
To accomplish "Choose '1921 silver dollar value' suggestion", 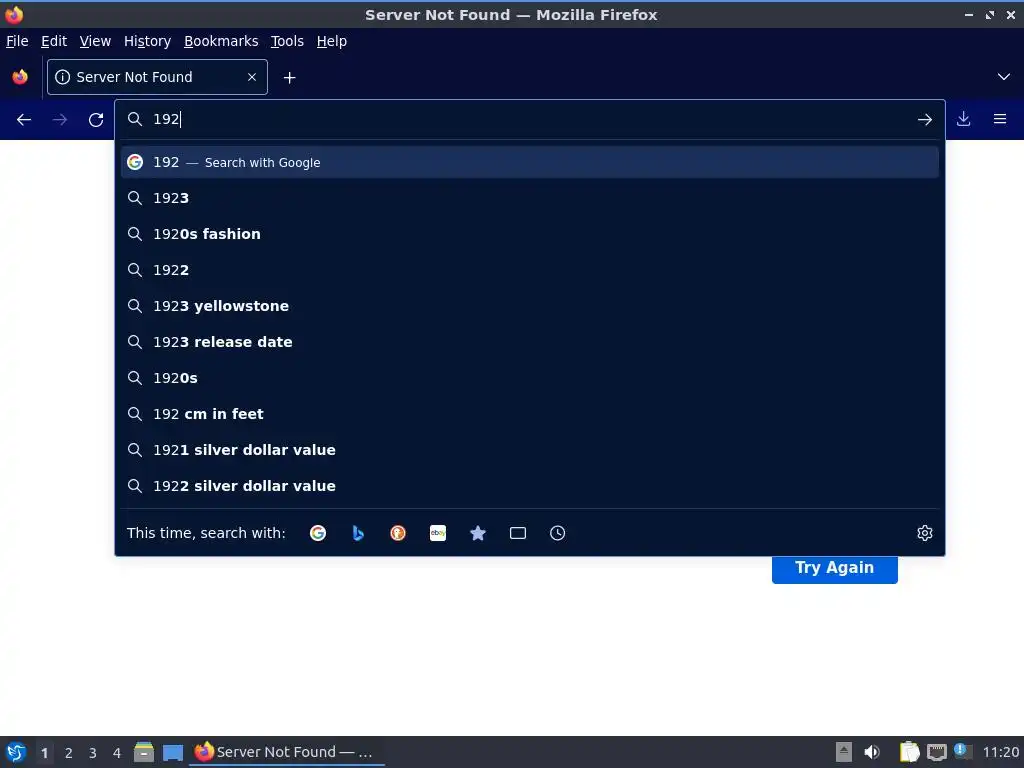I will point(530,449).
